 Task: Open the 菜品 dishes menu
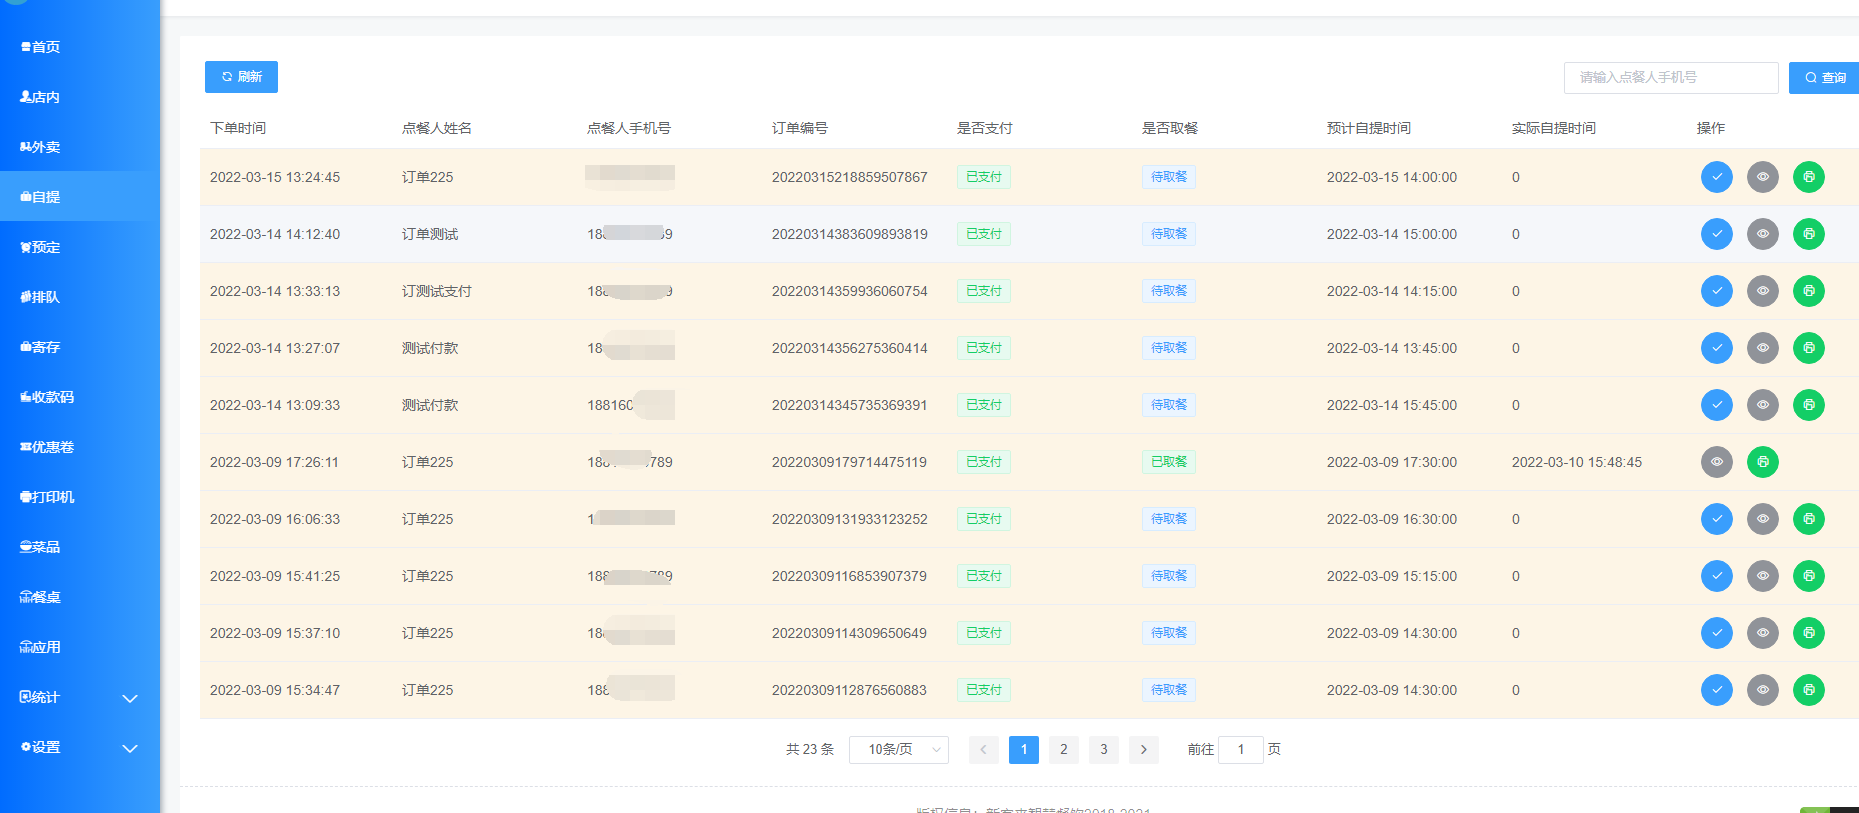coord(80,547)
